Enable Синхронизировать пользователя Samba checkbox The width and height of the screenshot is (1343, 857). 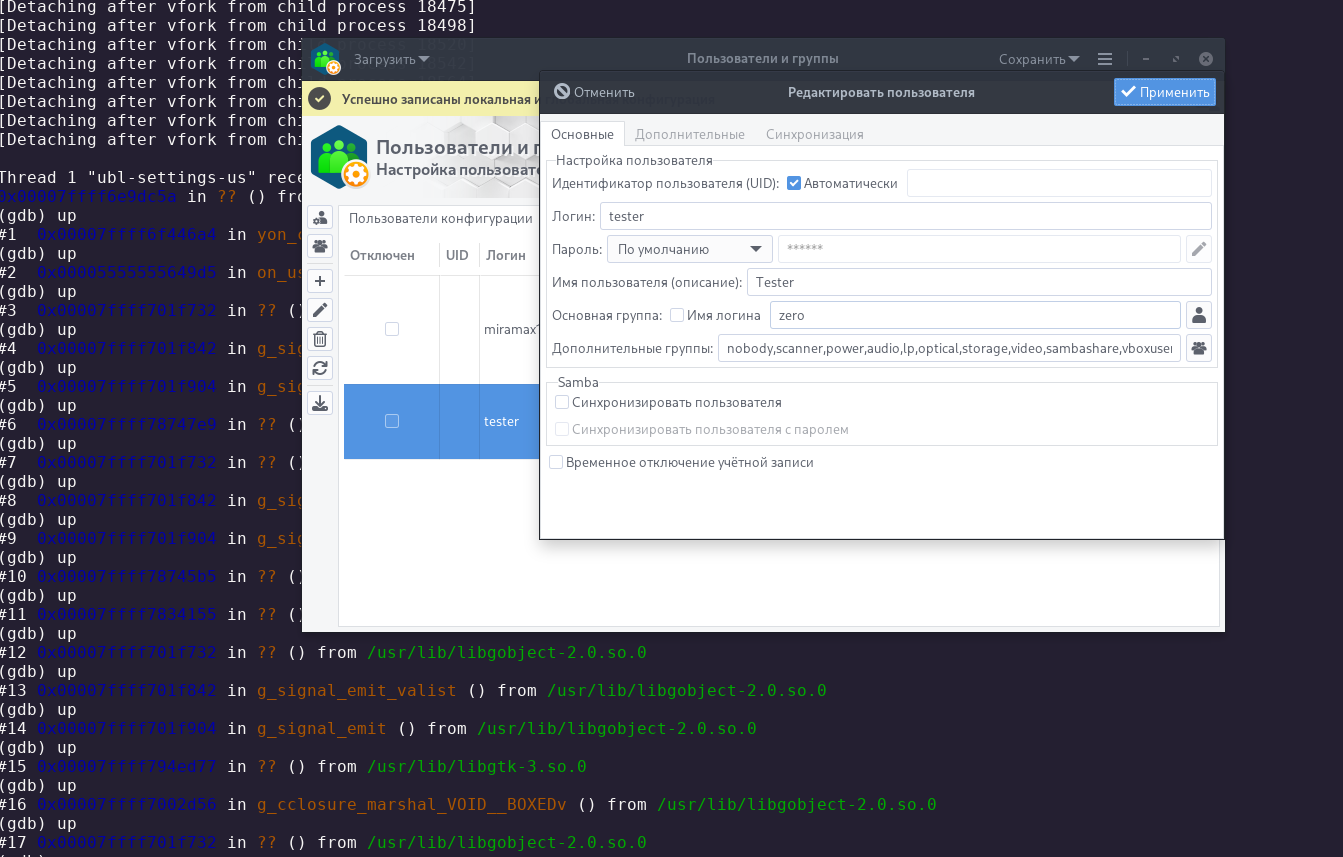click(562, 402)
